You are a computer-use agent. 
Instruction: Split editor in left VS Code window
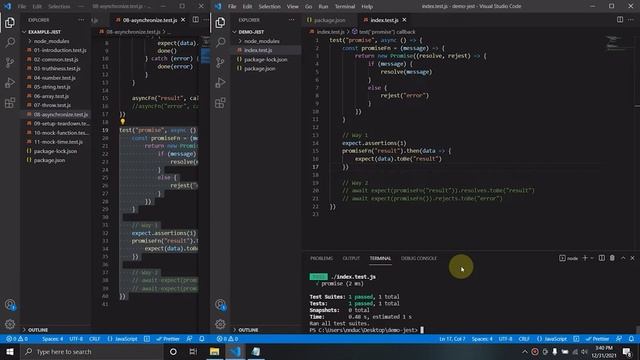coord(196,20)
